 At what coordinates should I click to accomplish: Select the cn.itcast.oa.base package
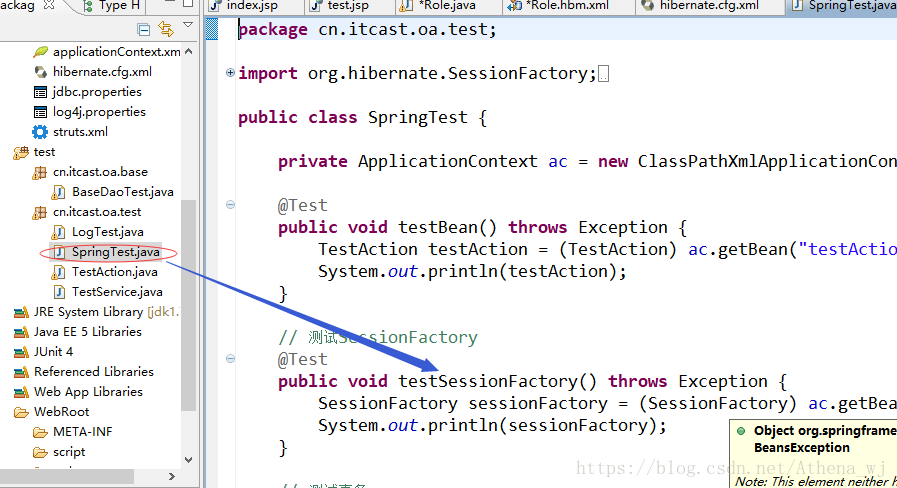coord(90,172)
